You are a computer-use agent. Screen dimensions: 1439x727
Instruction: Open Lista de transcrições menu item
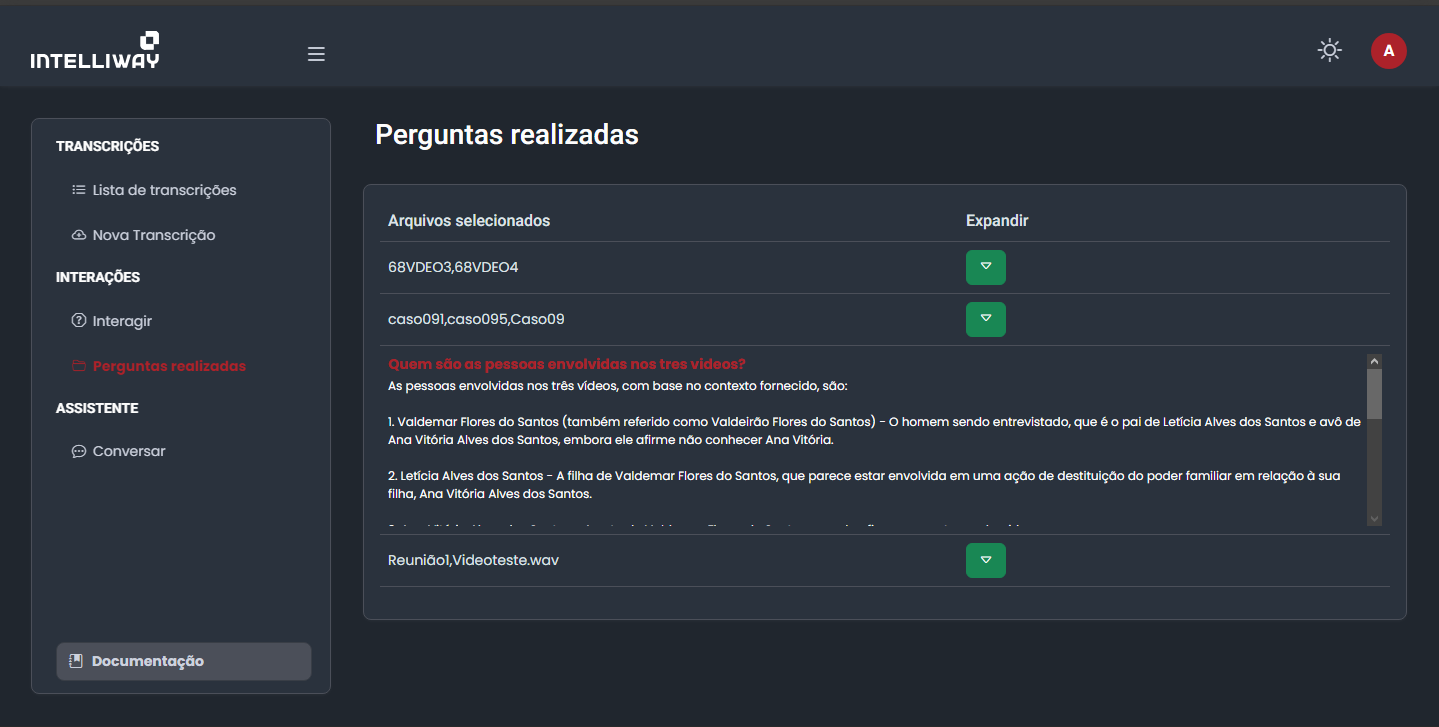point(164,190)
